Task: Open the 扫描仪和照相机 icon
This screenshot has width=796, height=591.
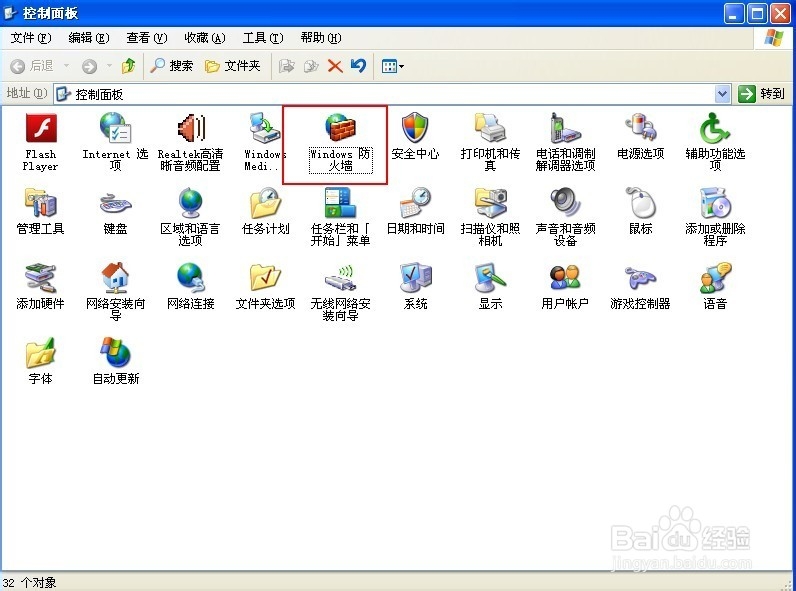Action: (490, 203)
